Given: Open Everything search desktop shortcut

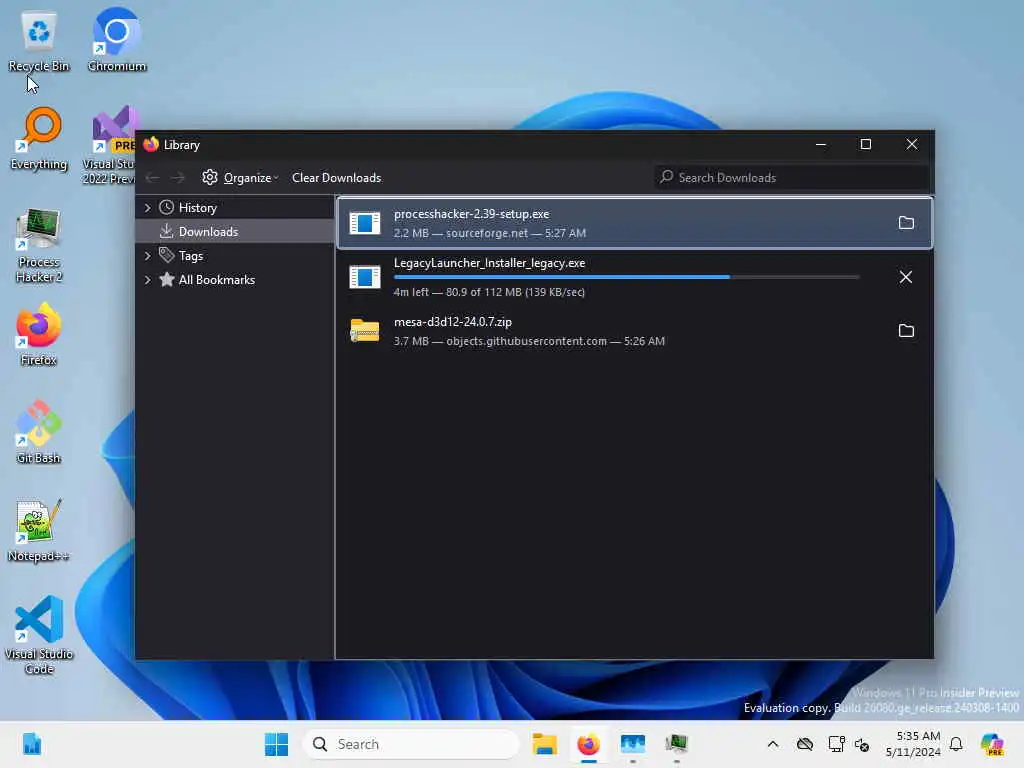Looking at the screenshot, I should 39,139.
